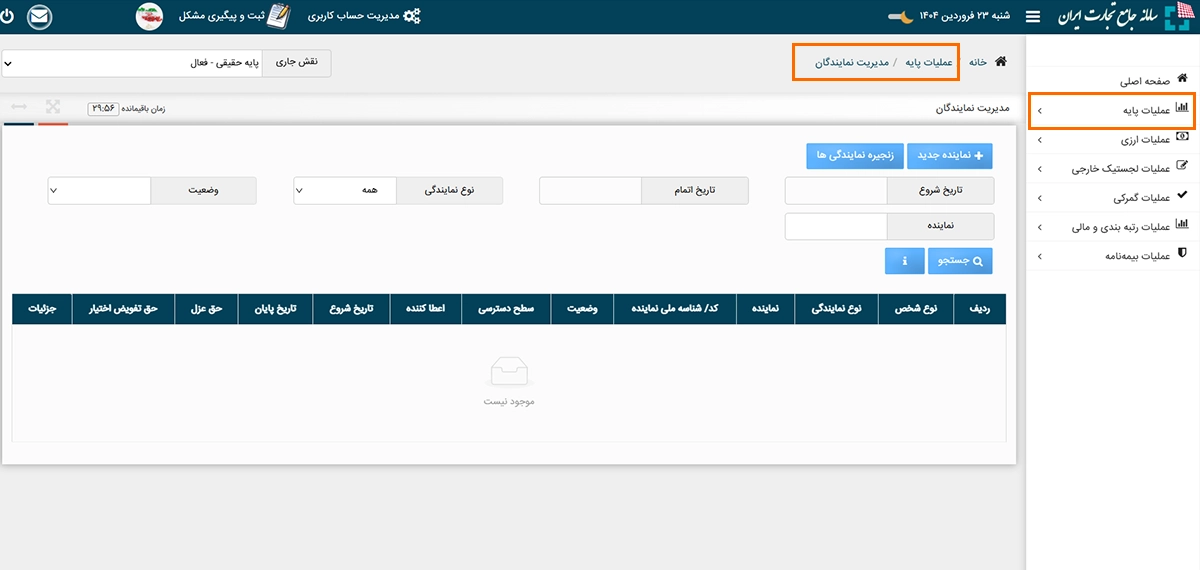Click the نماینده جدید button
The image size is (1200, 570).
(951, 156)
